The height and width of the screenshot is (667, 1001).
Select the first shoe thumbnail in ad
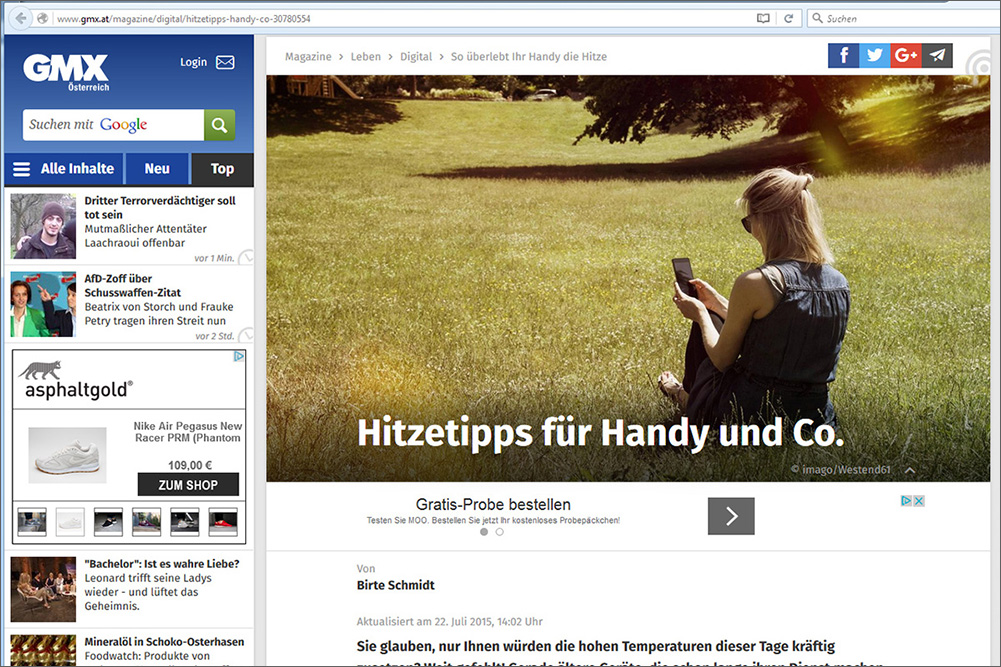(x=32, y=522)
